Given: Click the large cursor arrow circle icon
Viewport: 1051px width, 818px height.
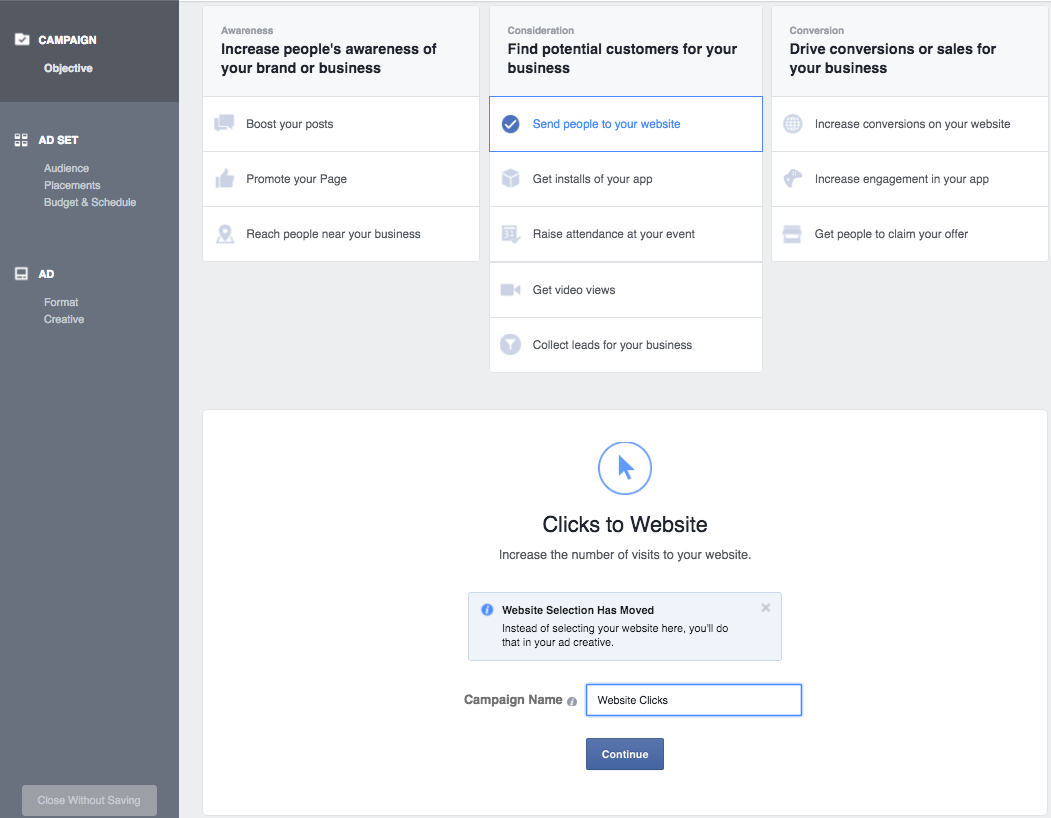Looking at the screenshot, I should click(625, 468).
